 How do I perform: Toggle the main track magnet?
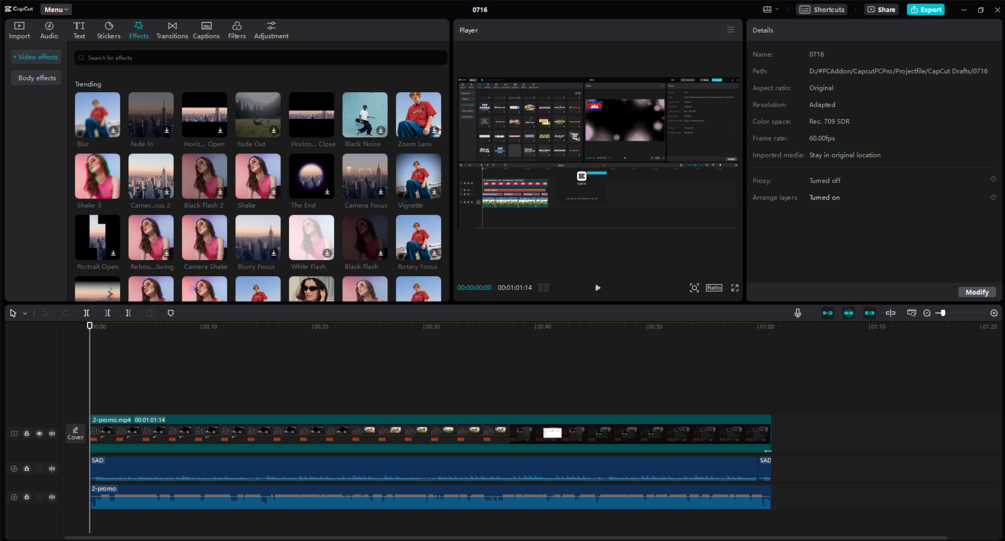click(827, 313)
